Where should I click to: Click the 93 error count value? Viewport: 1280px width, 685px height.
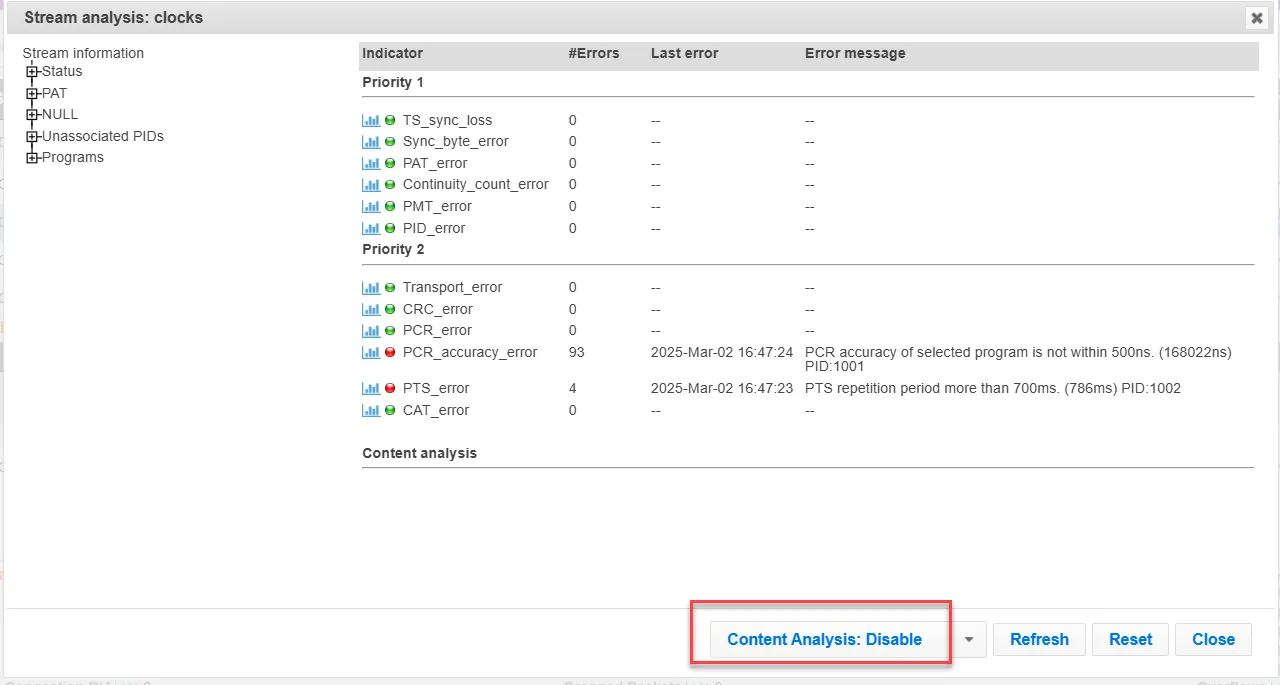577,352
